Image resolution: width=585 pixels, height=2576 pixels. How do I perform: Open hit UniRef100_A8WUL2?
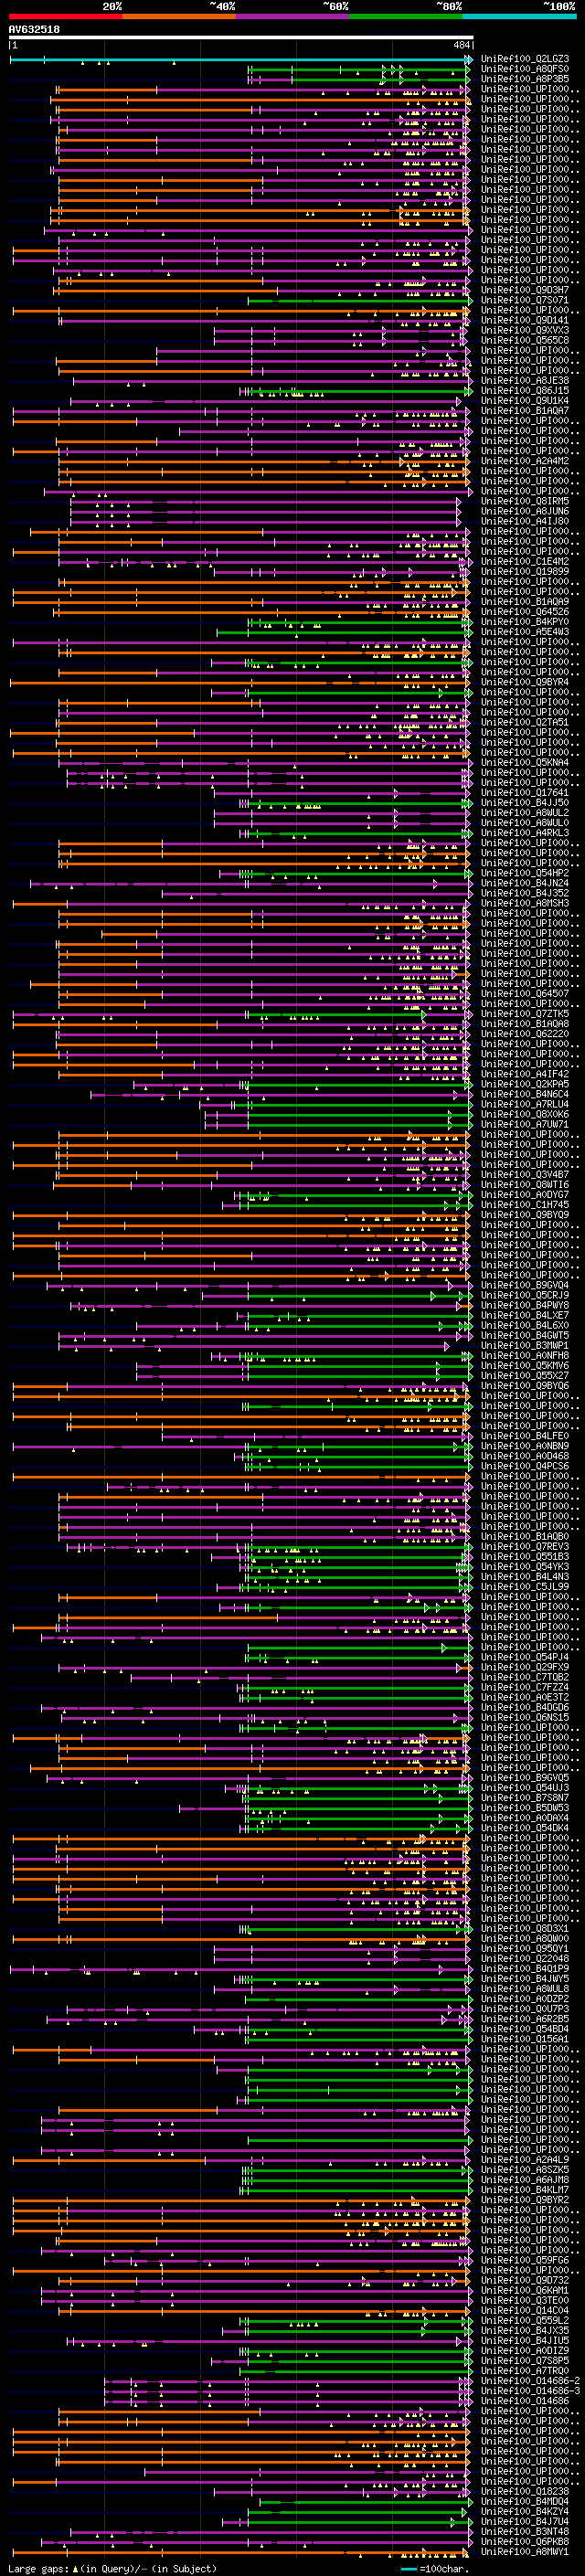[x=525, y=813]
